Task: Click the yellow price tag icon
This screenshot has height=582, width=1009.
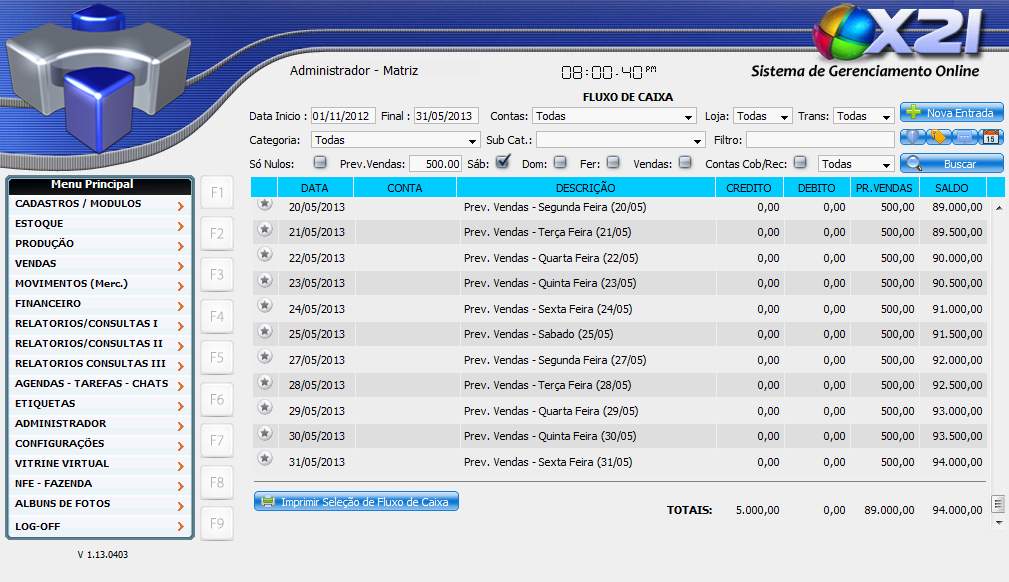Action: coord(939,138)
